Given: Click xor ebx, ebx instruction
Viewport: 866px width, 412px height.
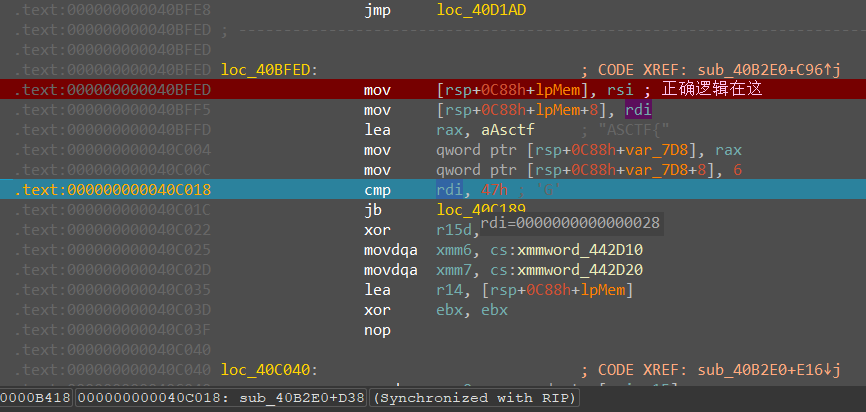Looking at the screenshot, I should point(436,310).
